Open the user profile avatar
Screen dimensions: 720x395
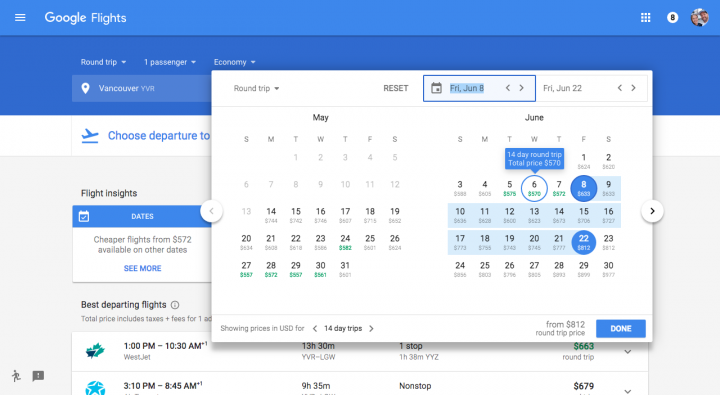699,17
